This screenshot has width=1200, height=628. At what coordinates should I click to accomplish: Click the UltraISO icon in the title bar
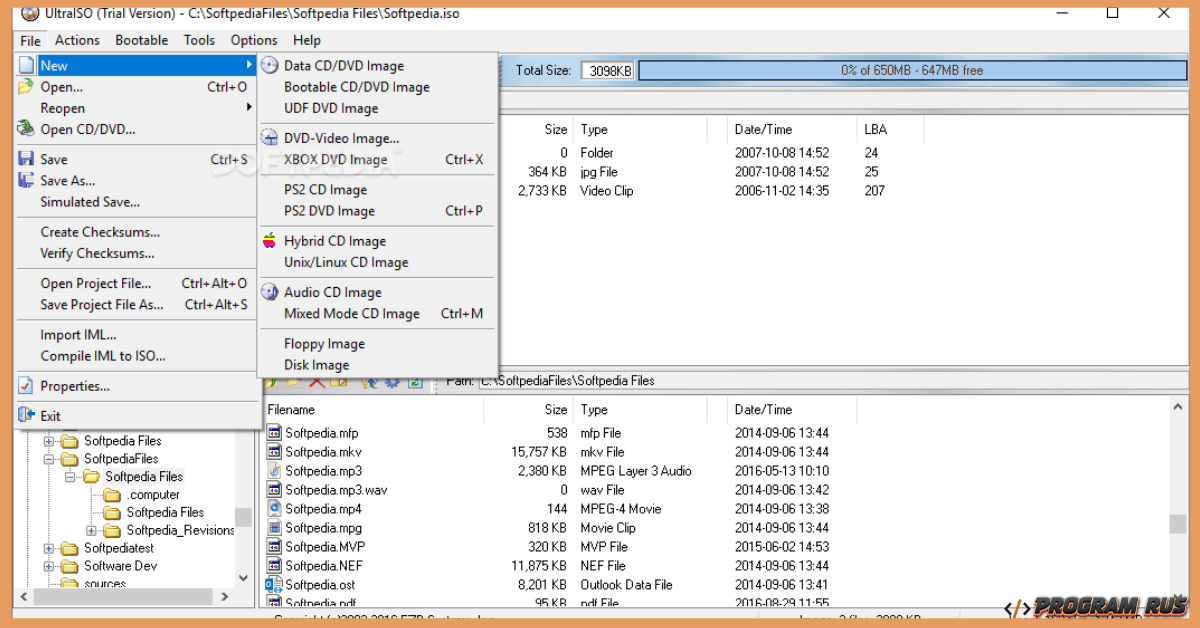28,13
